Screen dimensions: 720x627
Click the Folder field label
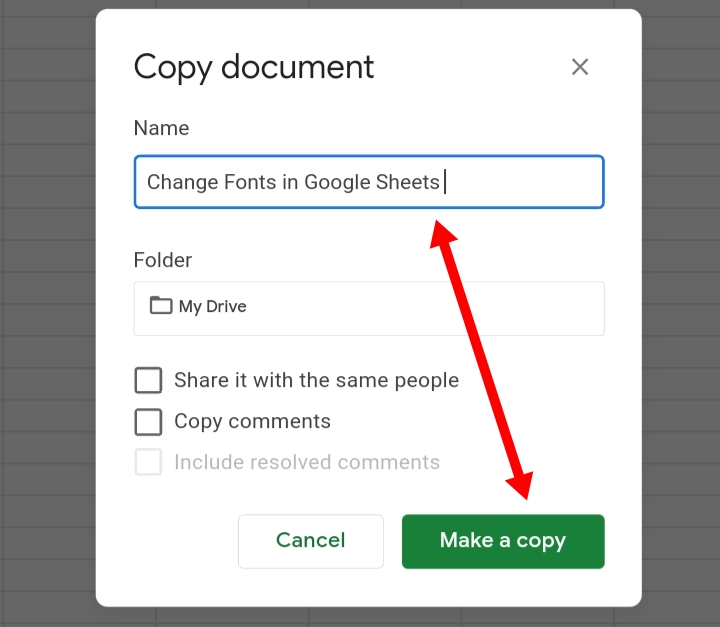pos(163,260)
